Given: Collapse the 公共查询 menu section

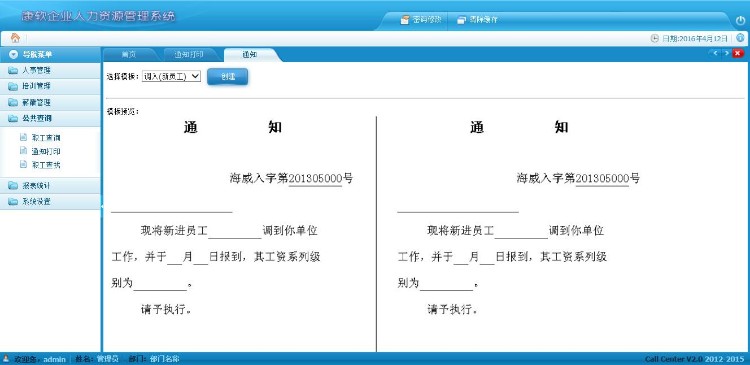Looking at the screenshot, I should pos(50,118).
